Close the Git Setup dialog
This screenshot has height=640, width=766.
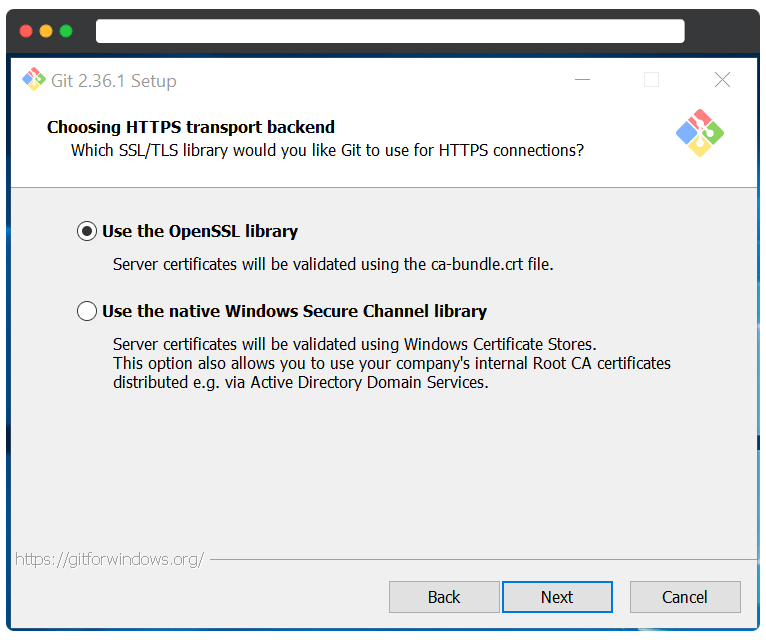coord(722,80)
